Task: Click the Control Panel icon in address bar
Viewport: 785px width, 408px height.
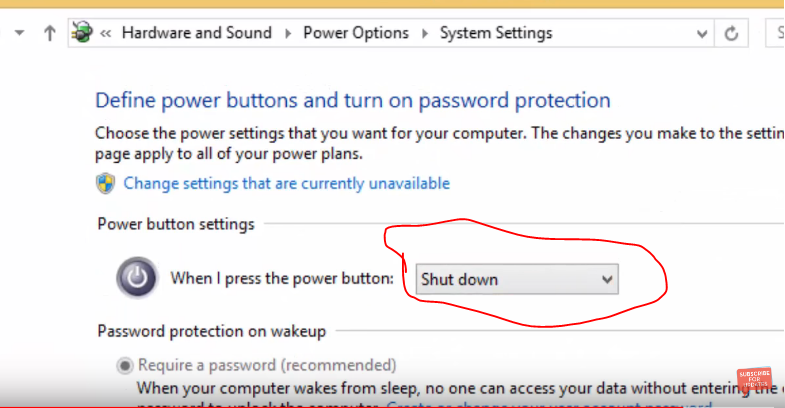Action: 83,33
